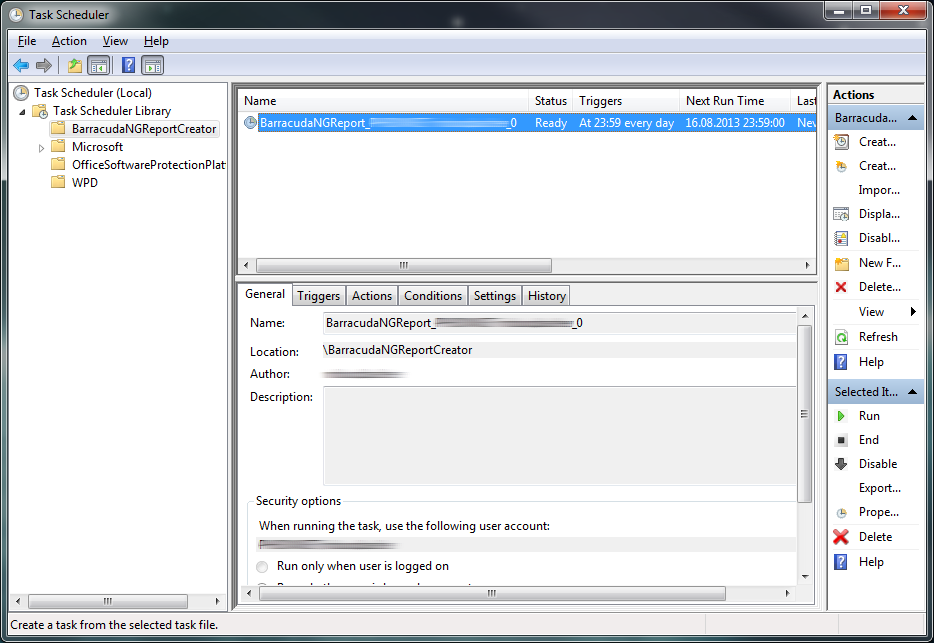Click the Name field in General tab

[x=560, y=323]
